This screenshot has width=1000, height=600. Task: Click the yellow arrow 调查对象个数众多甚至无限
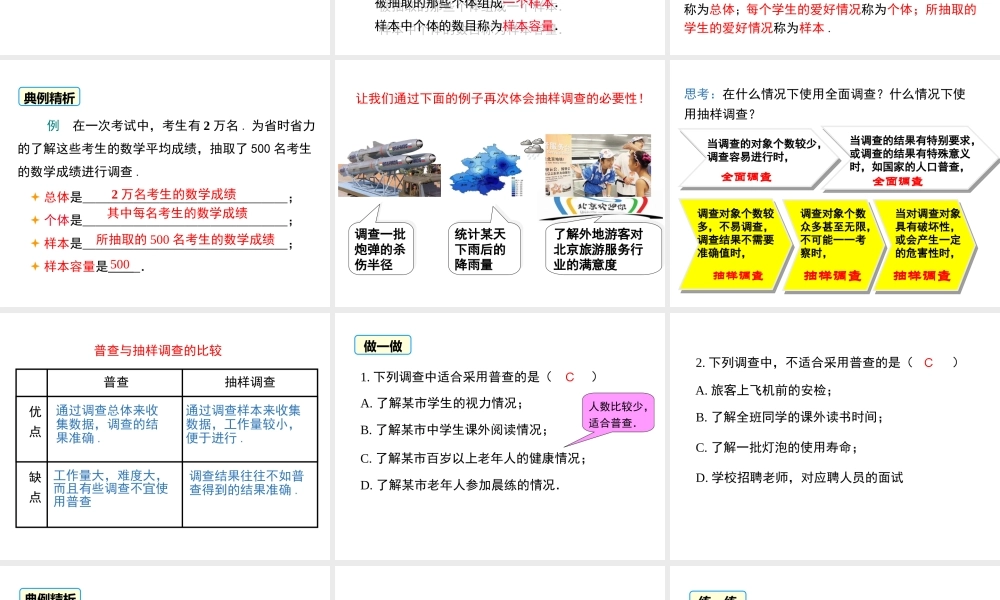832,245
